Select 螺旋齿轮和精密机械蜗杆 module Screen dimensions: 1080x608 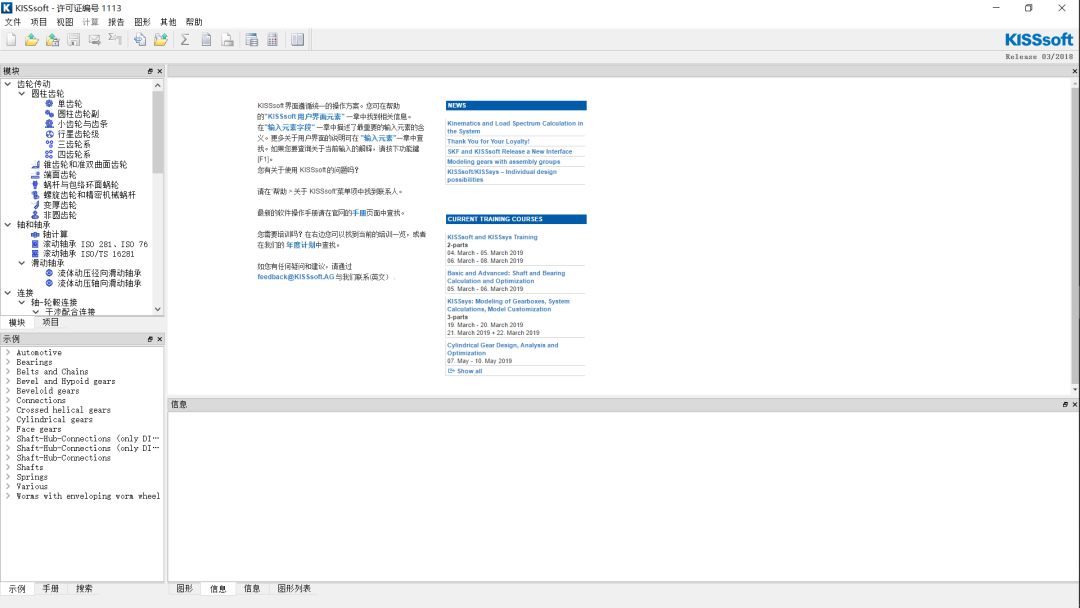pos(90,195)
